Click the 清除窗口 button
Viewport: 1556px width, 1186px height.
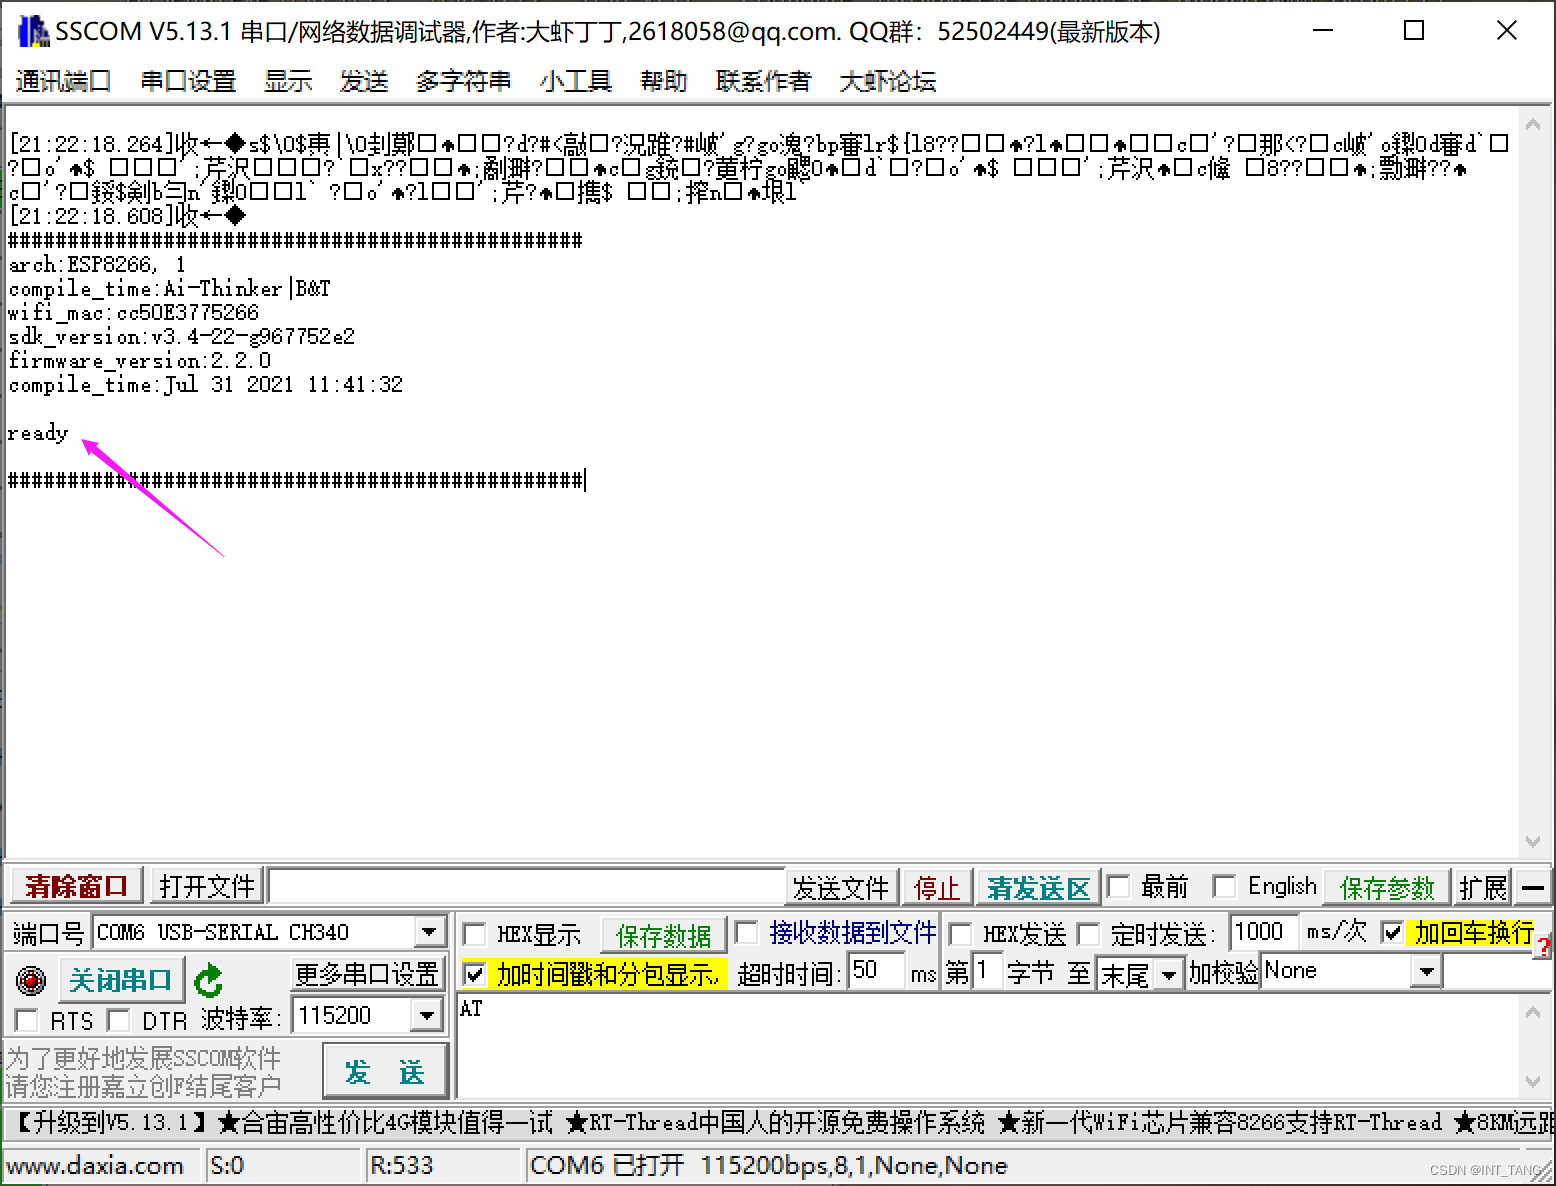[77, 886]
